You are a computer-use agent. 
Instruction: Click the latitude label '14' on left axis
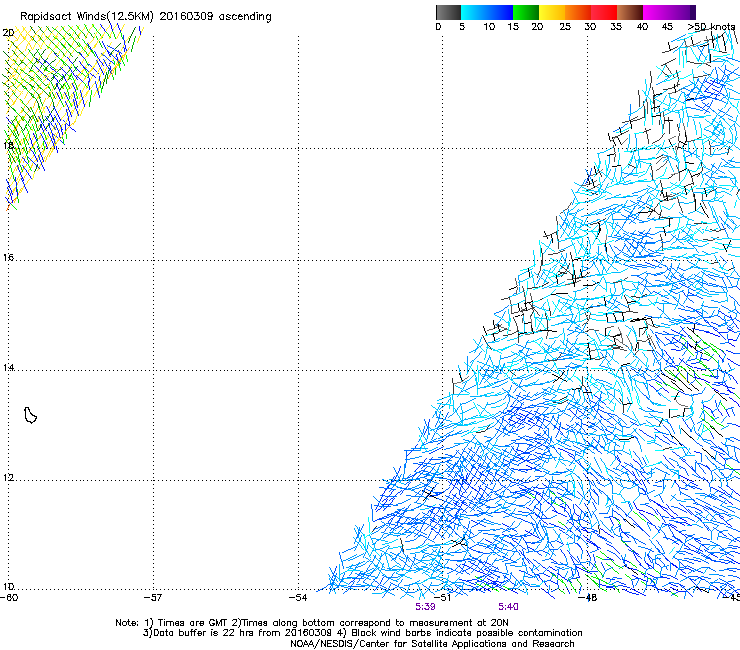(8, 368)
